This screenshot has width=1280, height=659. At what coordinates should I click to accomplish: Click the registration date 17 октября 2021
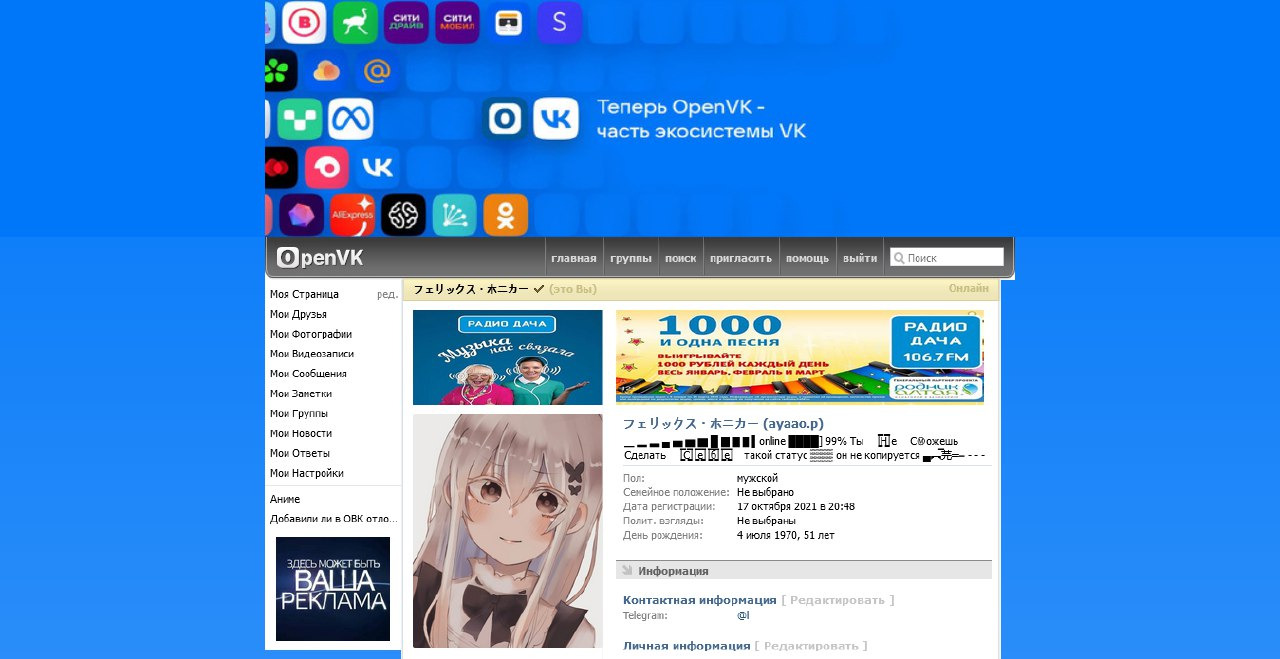point(796,506)
